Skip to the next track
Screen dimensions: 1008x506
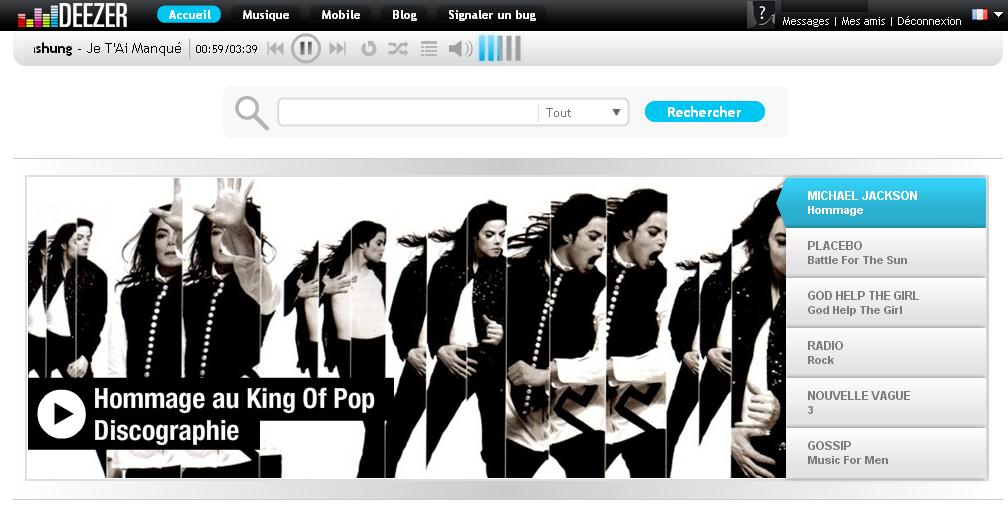point(338,48)
